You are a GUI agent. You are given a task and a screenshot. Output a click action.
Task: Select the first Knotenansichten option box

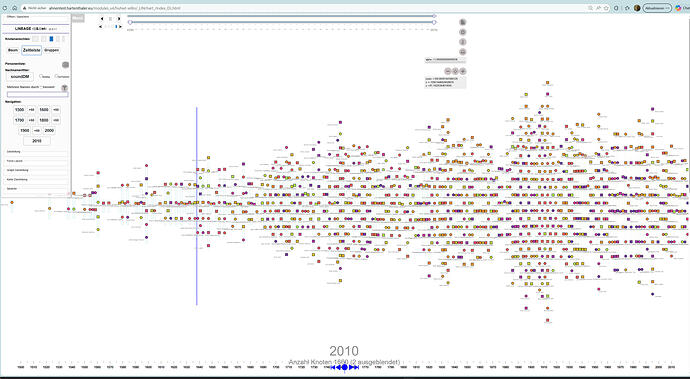pos(35,39)
